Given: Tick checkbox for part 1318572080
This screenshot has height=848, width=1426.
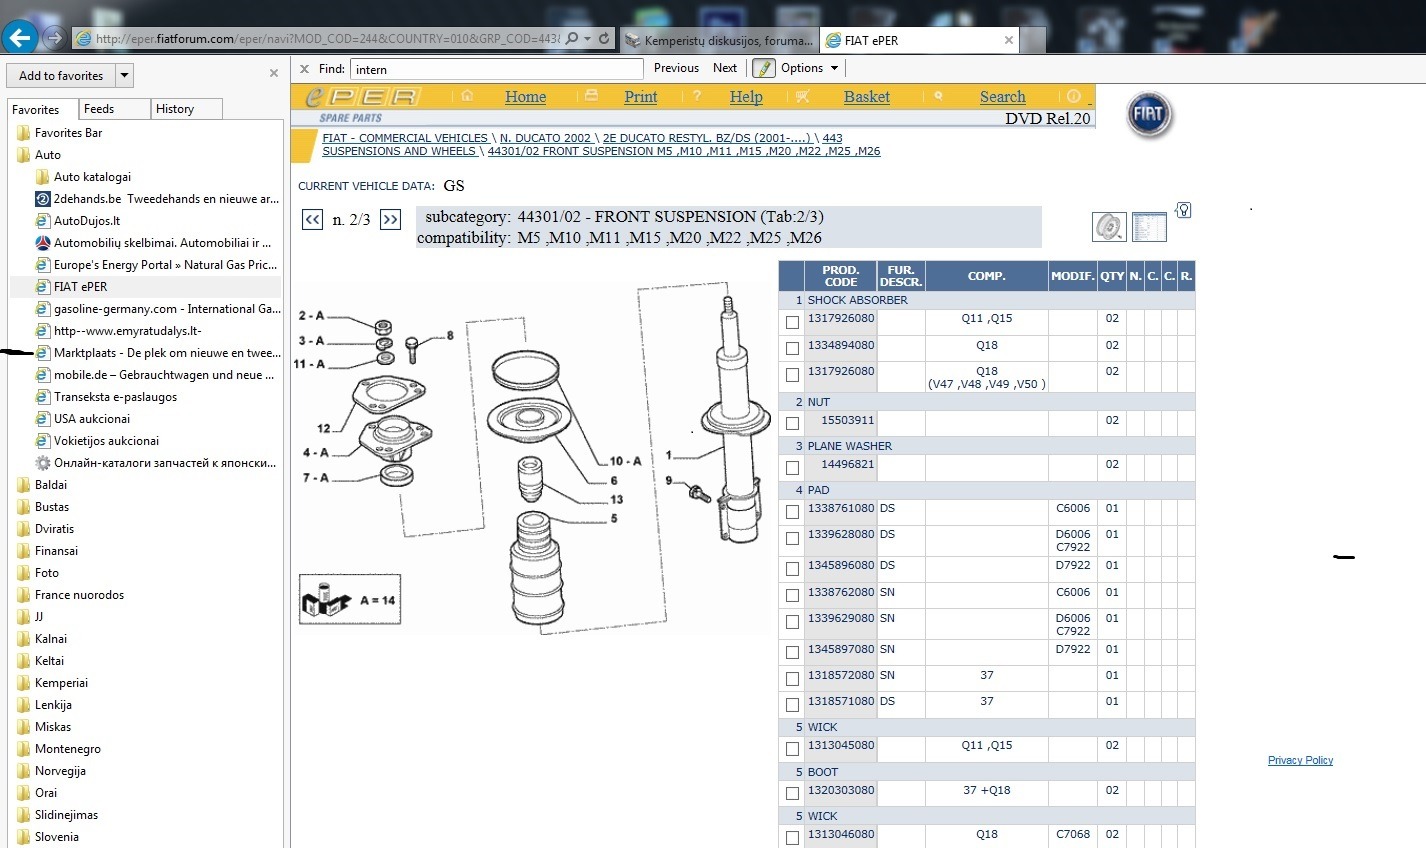Looking at the screenshot, I should 793,678.
